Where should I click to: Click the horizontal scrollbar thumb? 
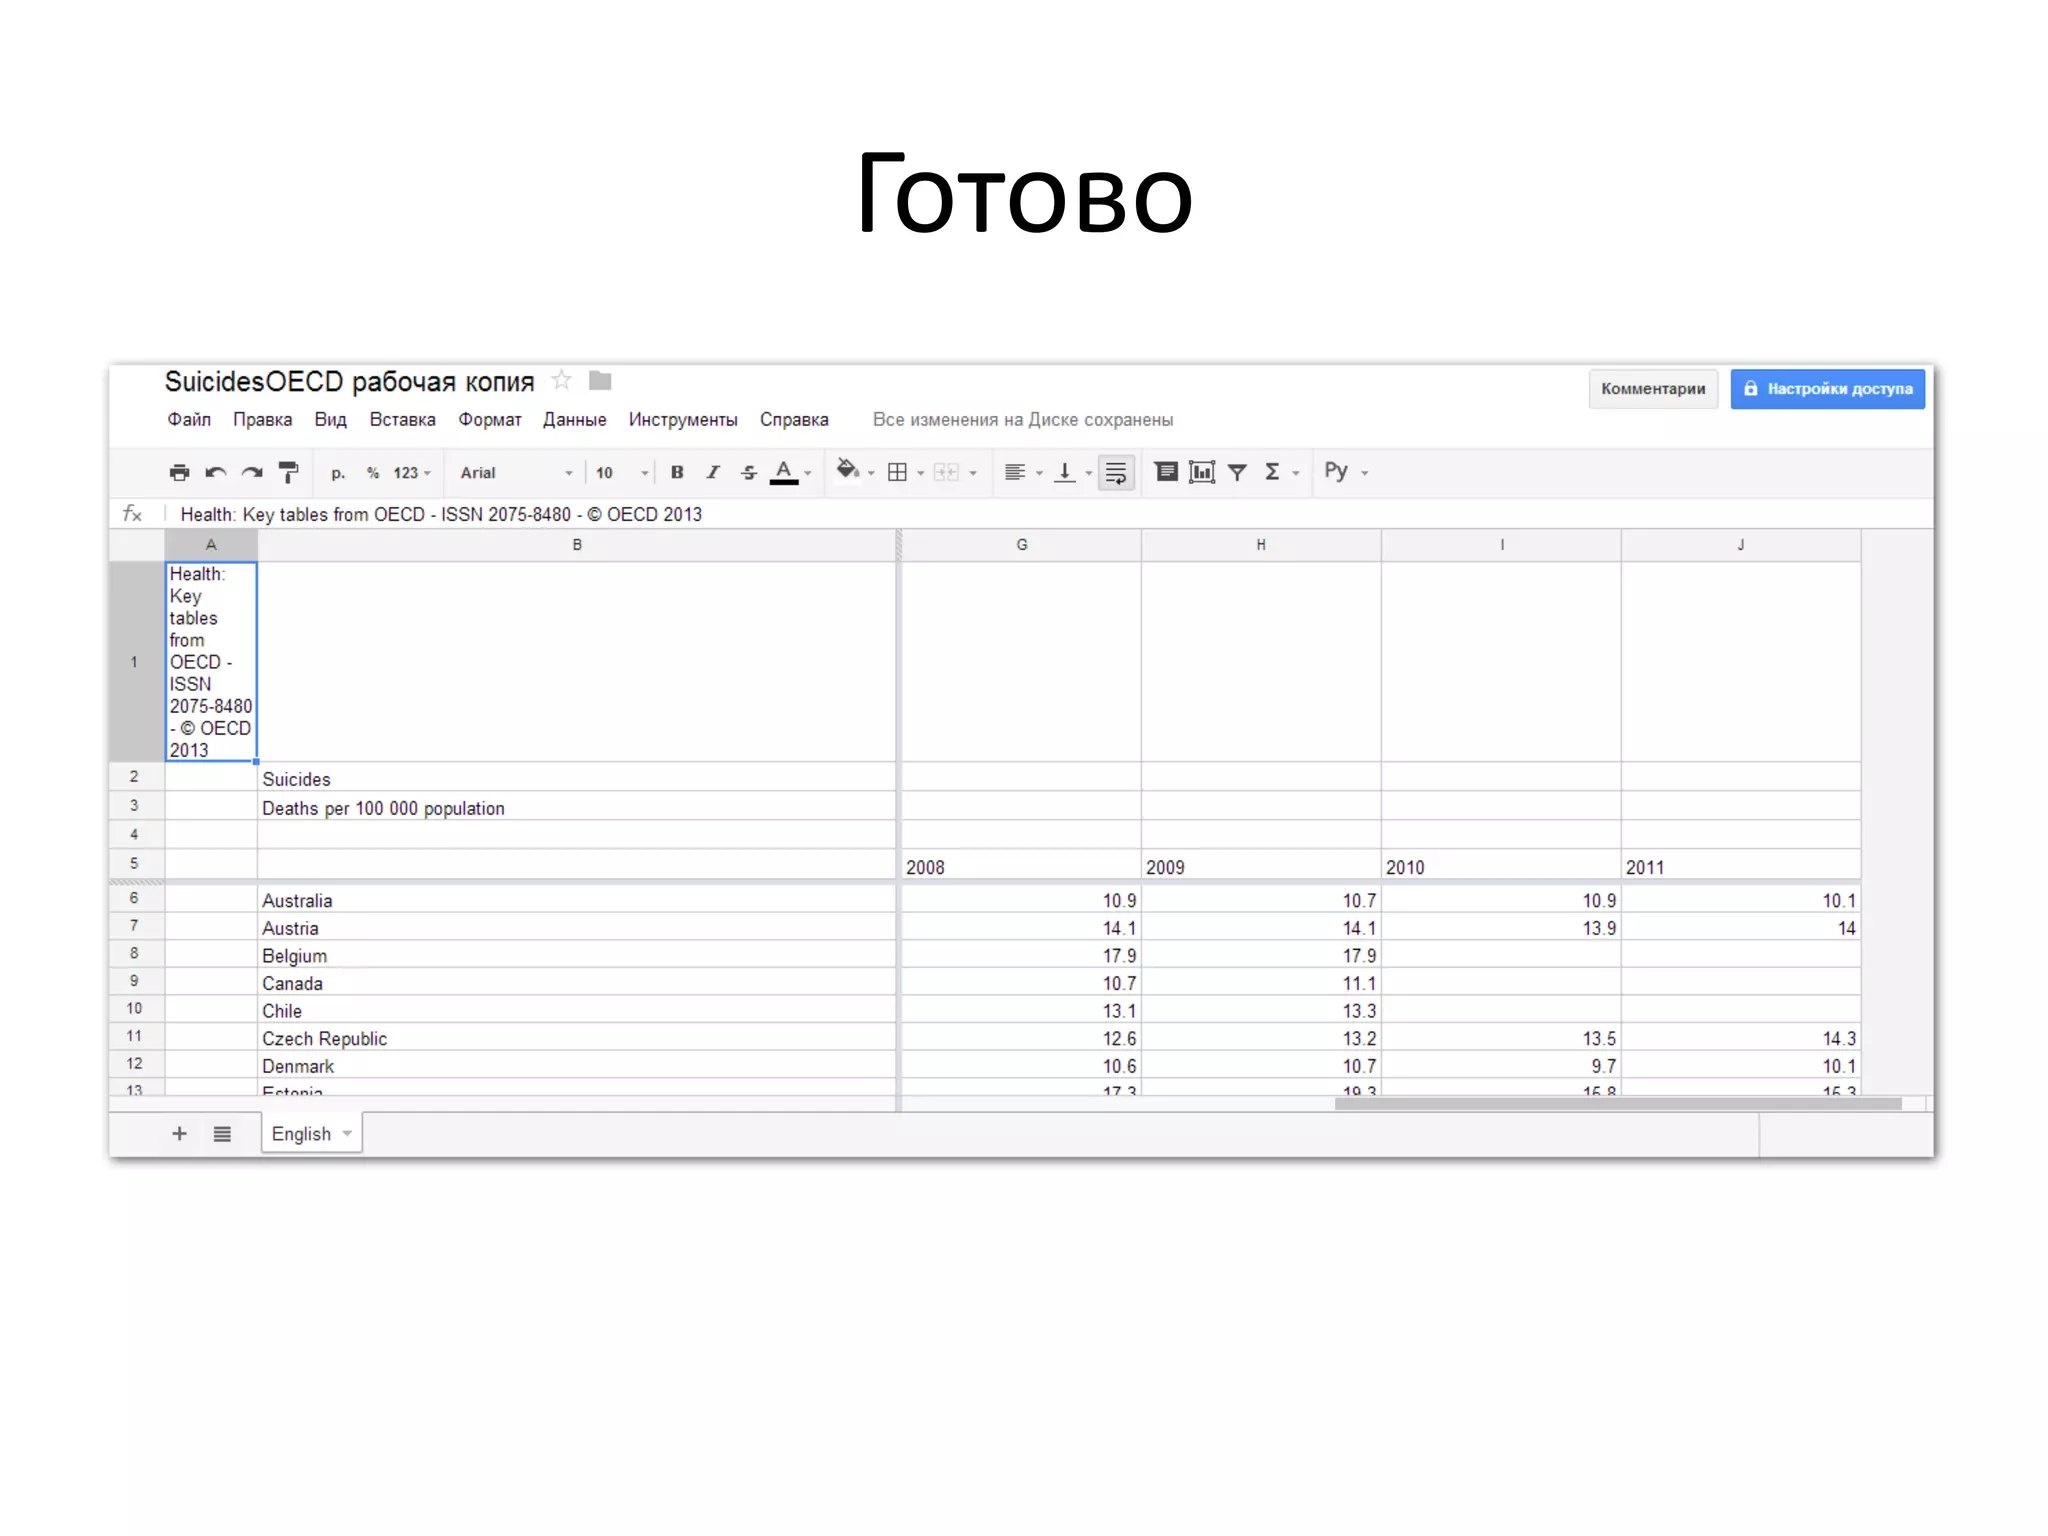pyautogui.click(x=1618, y=1104)
